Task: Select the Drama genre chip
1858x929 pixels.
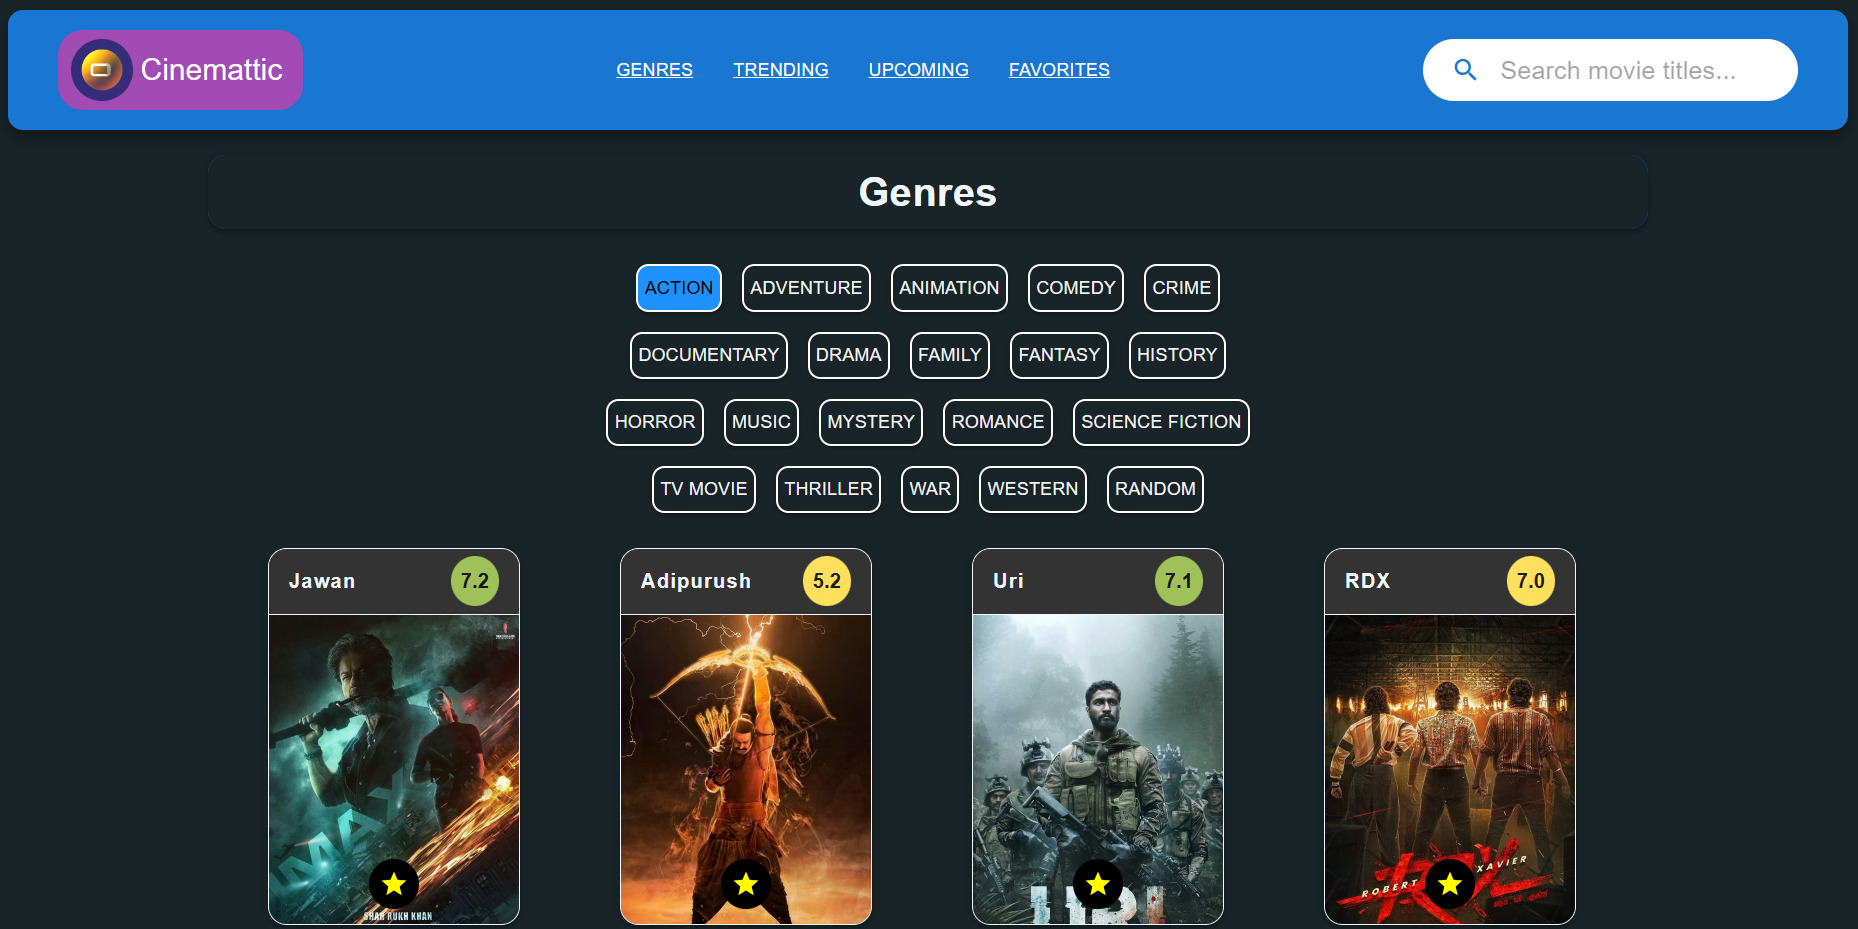Action: point(849,355)
